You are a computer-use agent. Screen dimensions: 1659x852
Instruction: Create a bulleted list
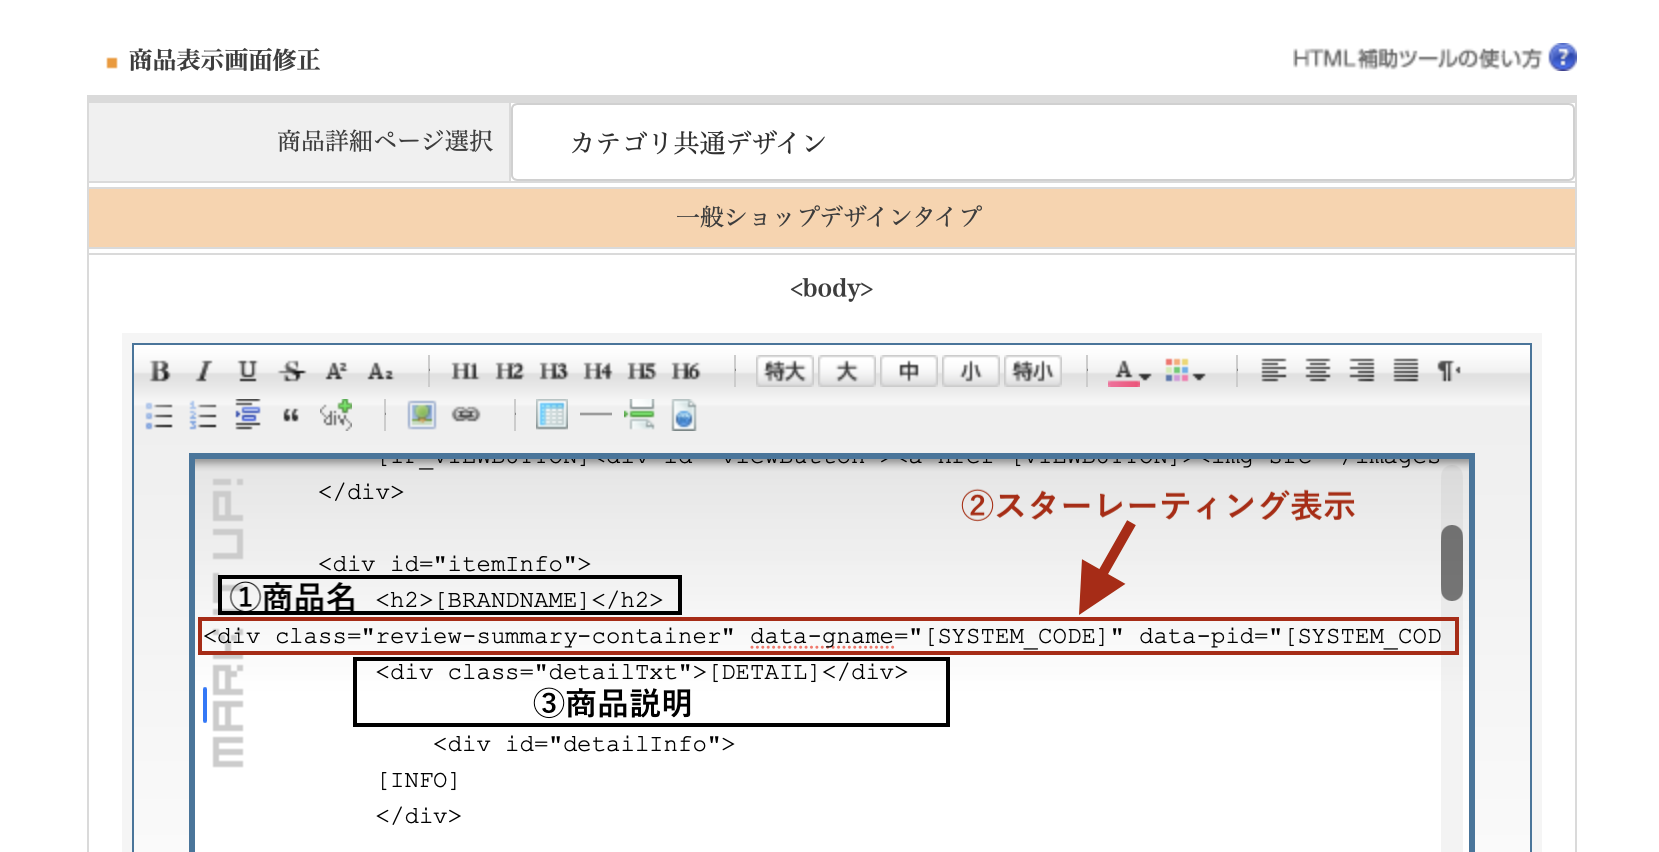159,415
